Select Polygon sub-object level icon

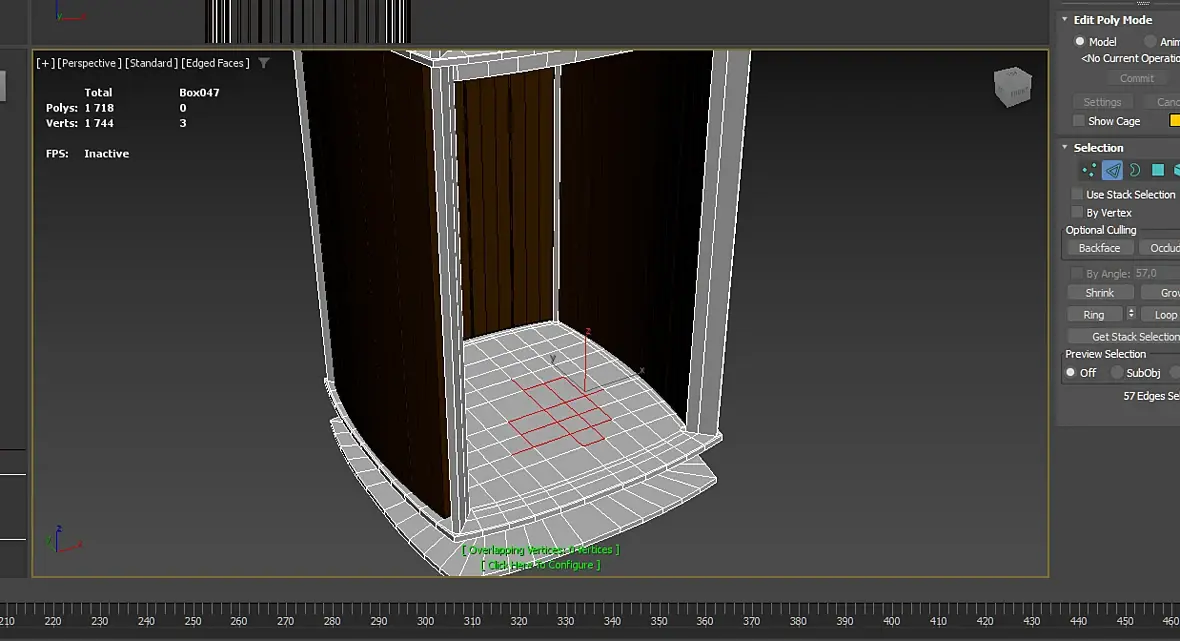coord(1157,171)
